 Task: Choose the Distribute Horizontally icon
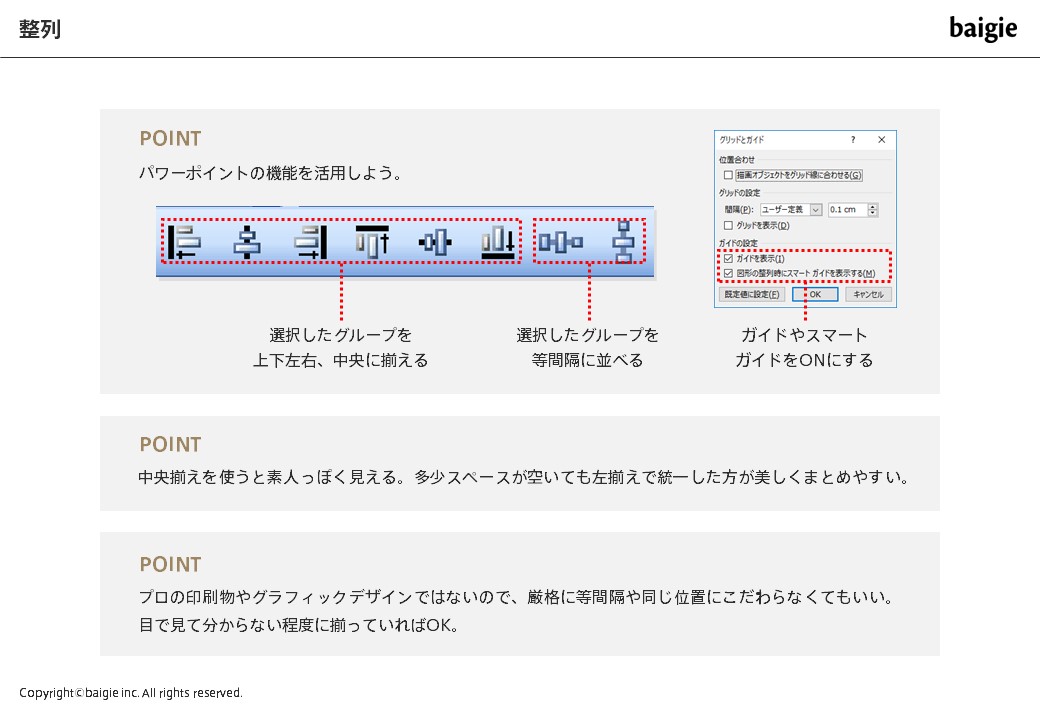[x=560, y=242]
